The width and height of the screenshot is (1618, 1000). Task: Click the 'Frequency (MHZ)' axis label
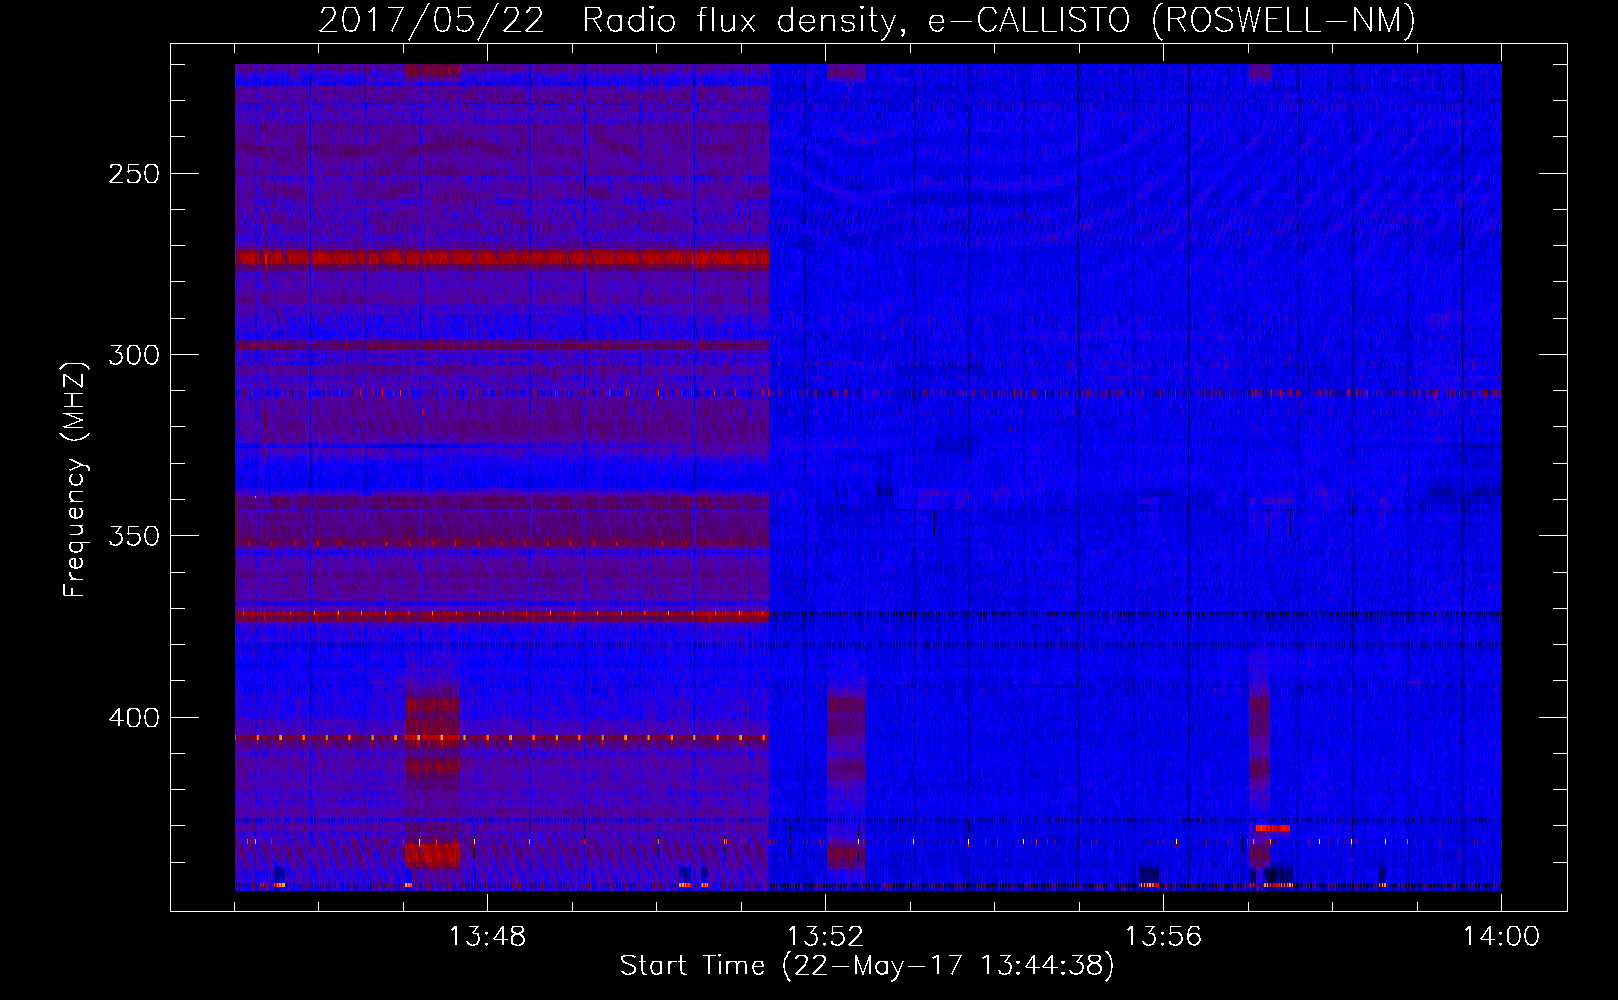pos(75,479)
